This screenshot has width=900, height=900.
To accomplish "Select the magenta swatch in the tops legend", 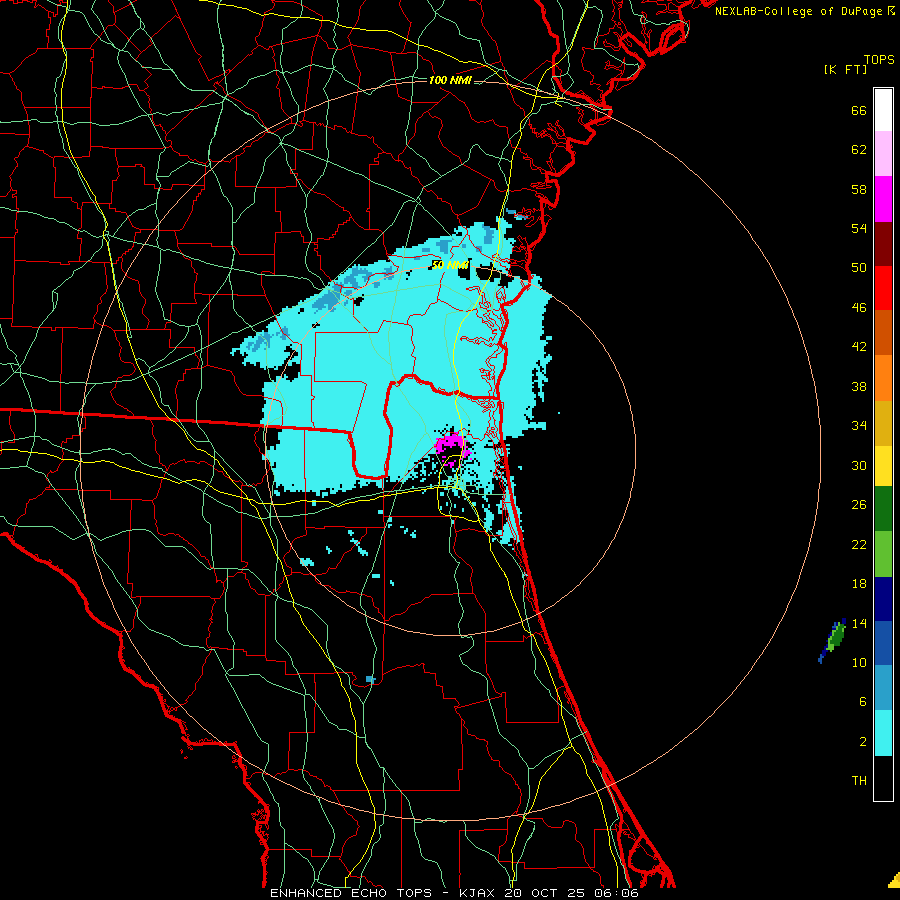I will tap(883, 199).
